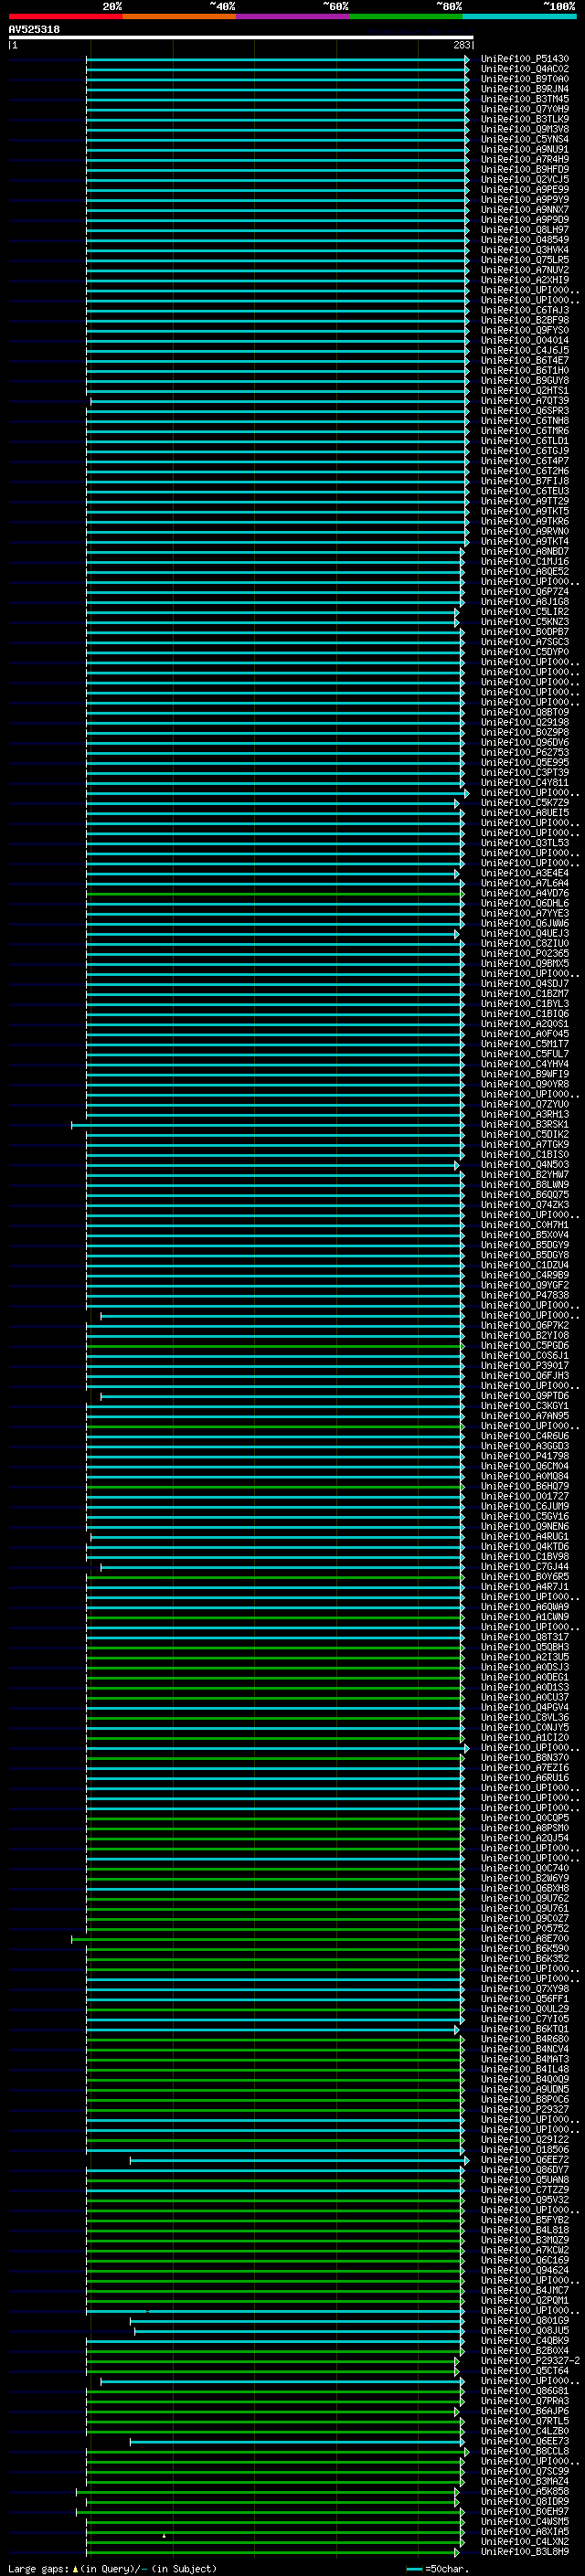585x2576 pixels.
Task: Select hit label UniRef100_P39017
Action: [524, 1366]
